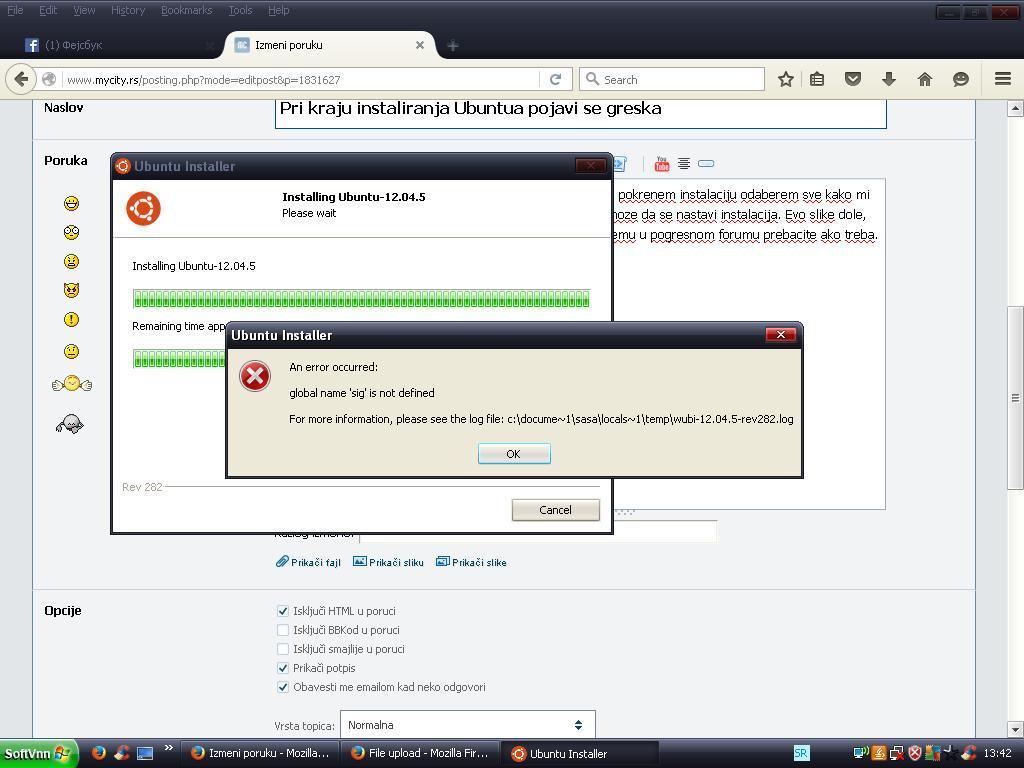
Task: Switch to Ubuntu Installer taskbar window
Action: [579, 754]
